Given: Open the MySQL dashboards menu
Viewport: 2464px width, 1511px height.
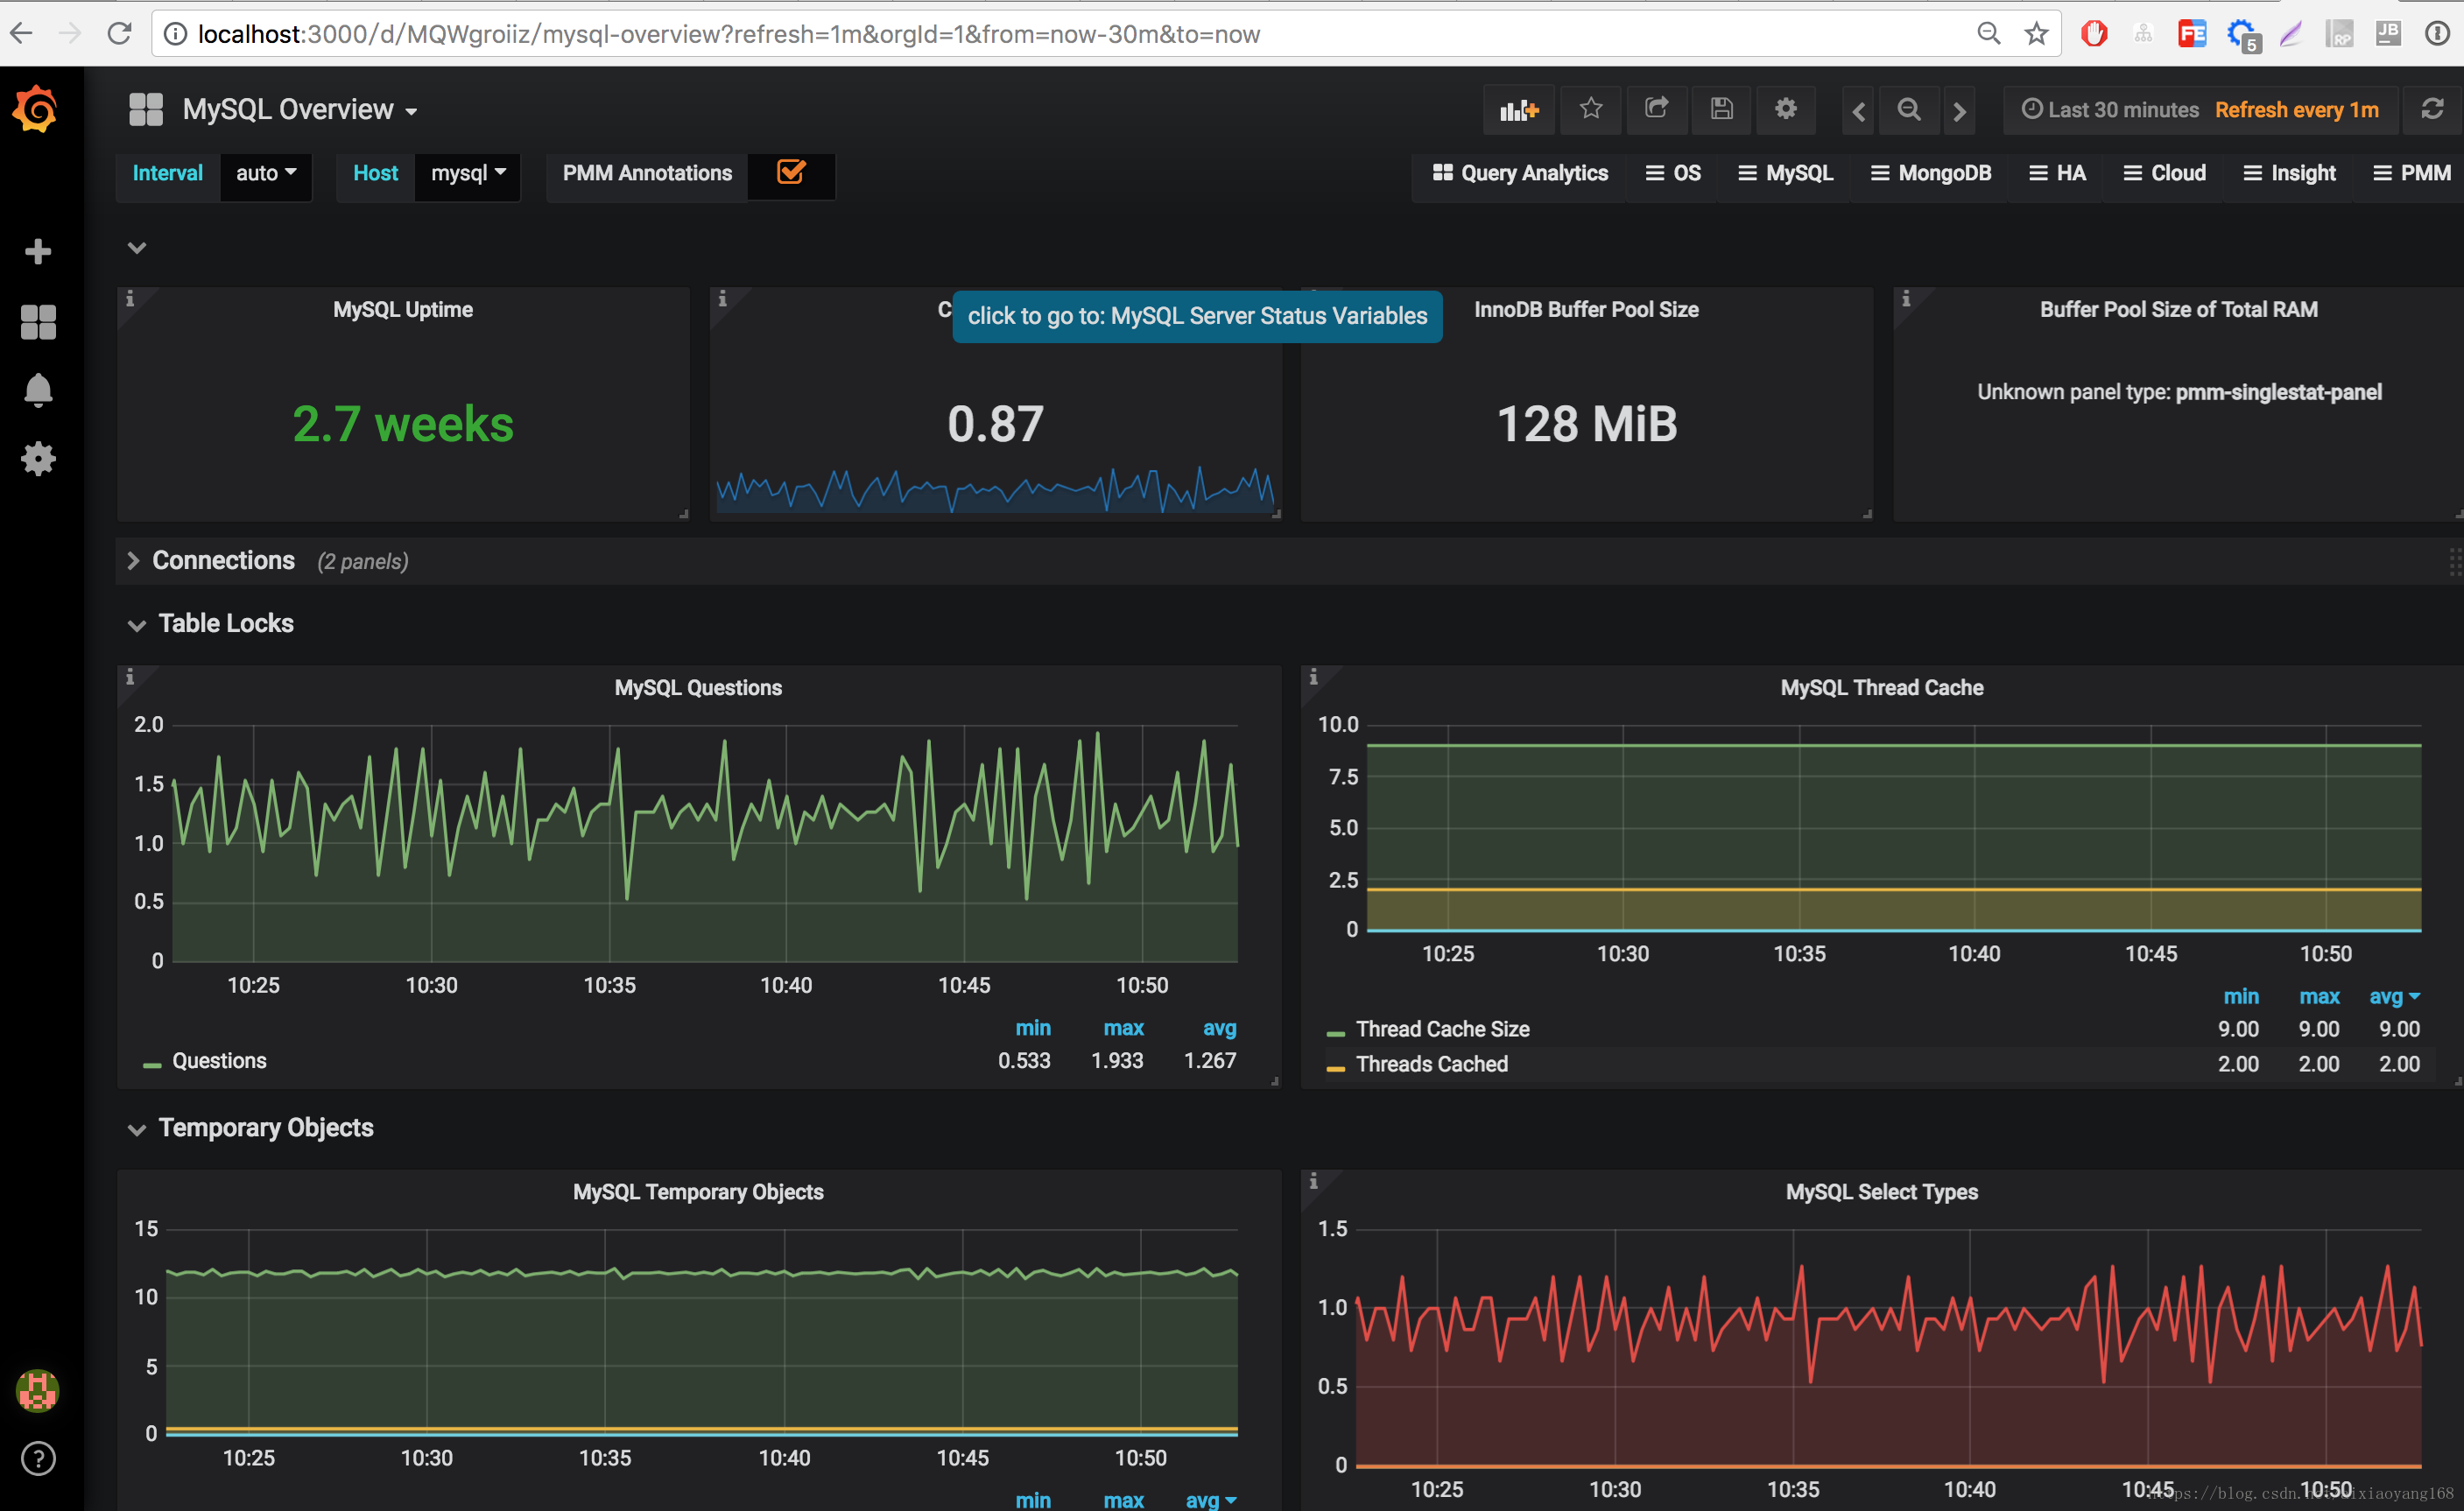Looking at the screenshot, I should click(x=1785, y=173).
